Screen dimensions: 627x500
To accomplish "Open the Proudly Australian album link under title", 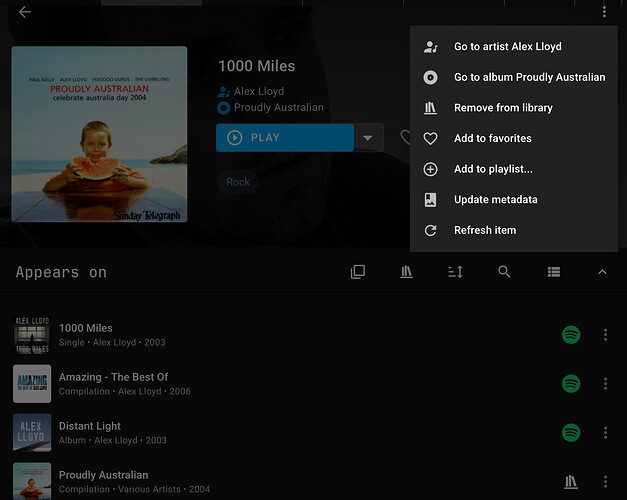I will tap(279, 108).
